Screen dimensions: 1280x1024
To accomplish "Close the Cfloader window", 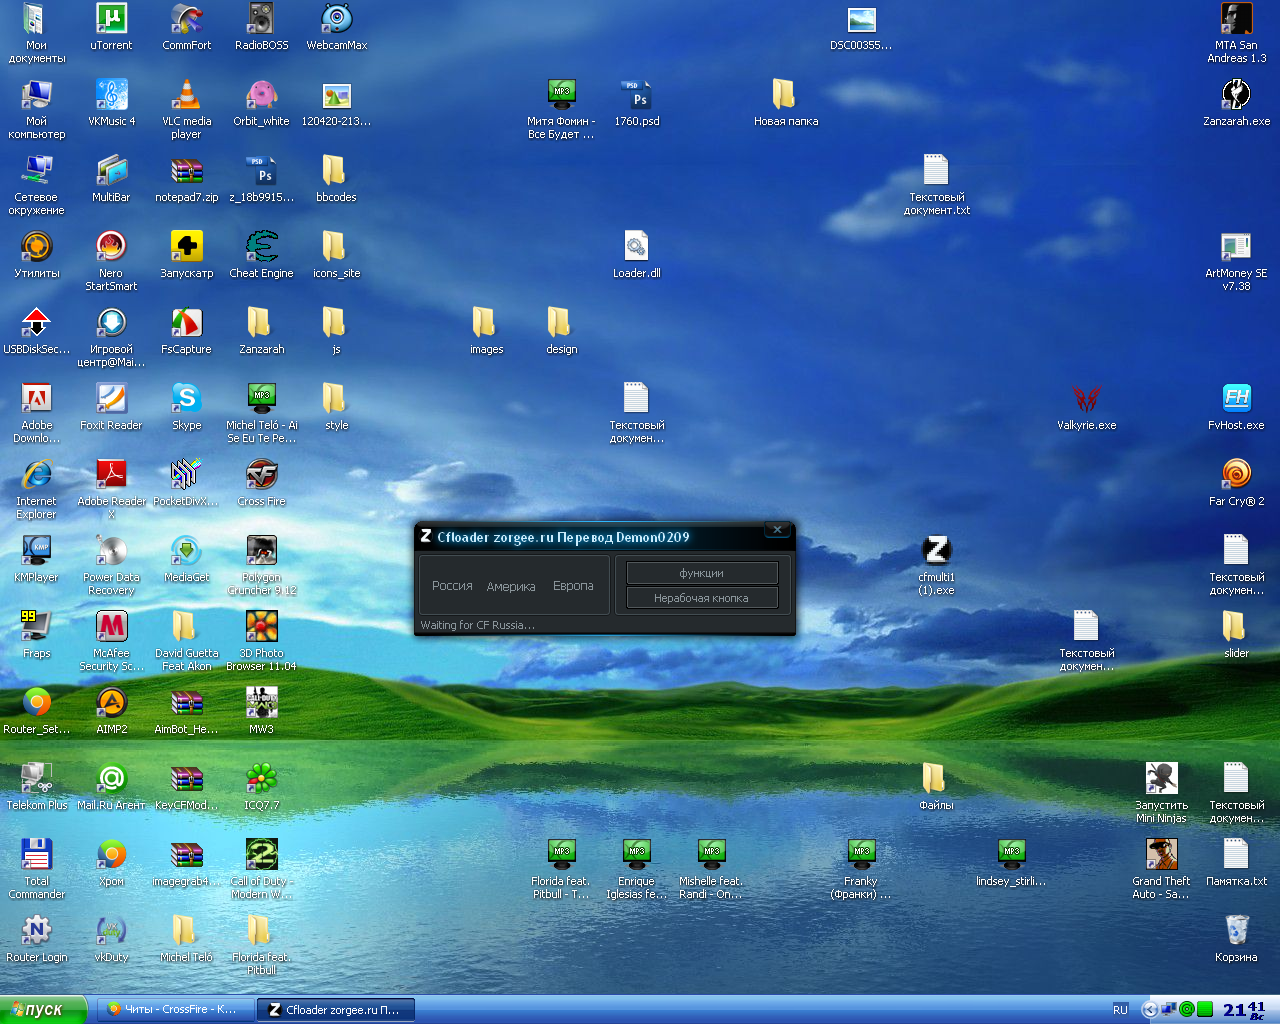I will 777,530.
